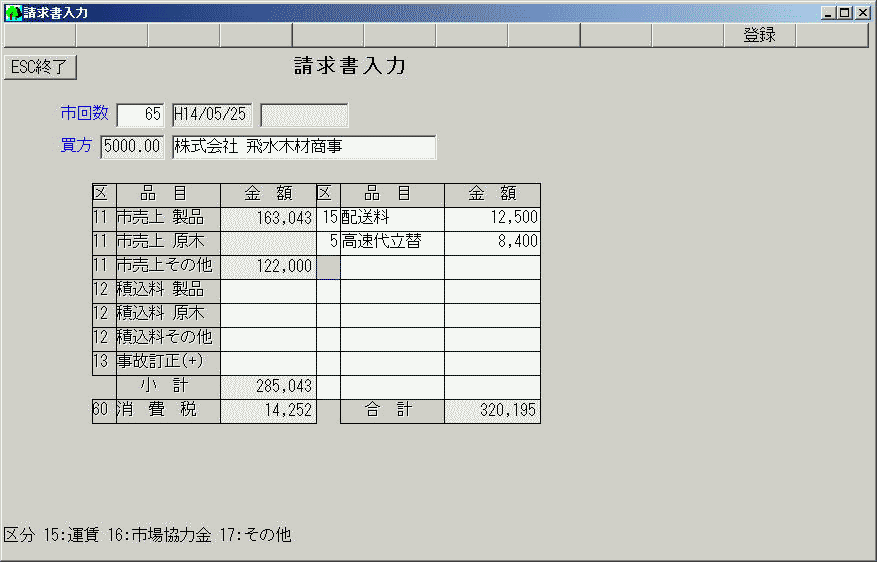Click the status text 区分 15:運賃 16:市場協力金
The image size is (877, 562).
pyautogui.click(x=108, y=535)
